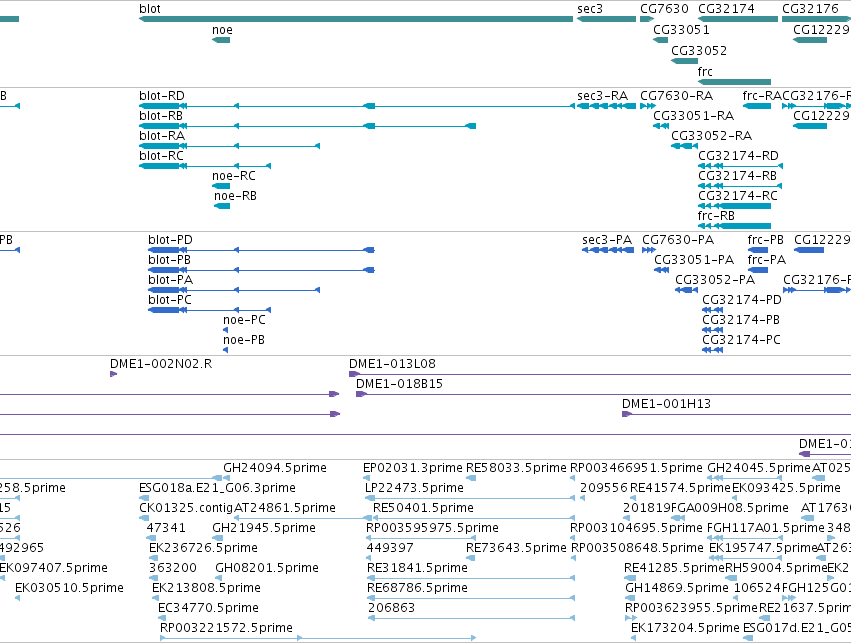Image resolution: width=851 pixels, height=643 pixels.
Task: Select CG7630-RA transcript label
Action: (x=676, y=96)
